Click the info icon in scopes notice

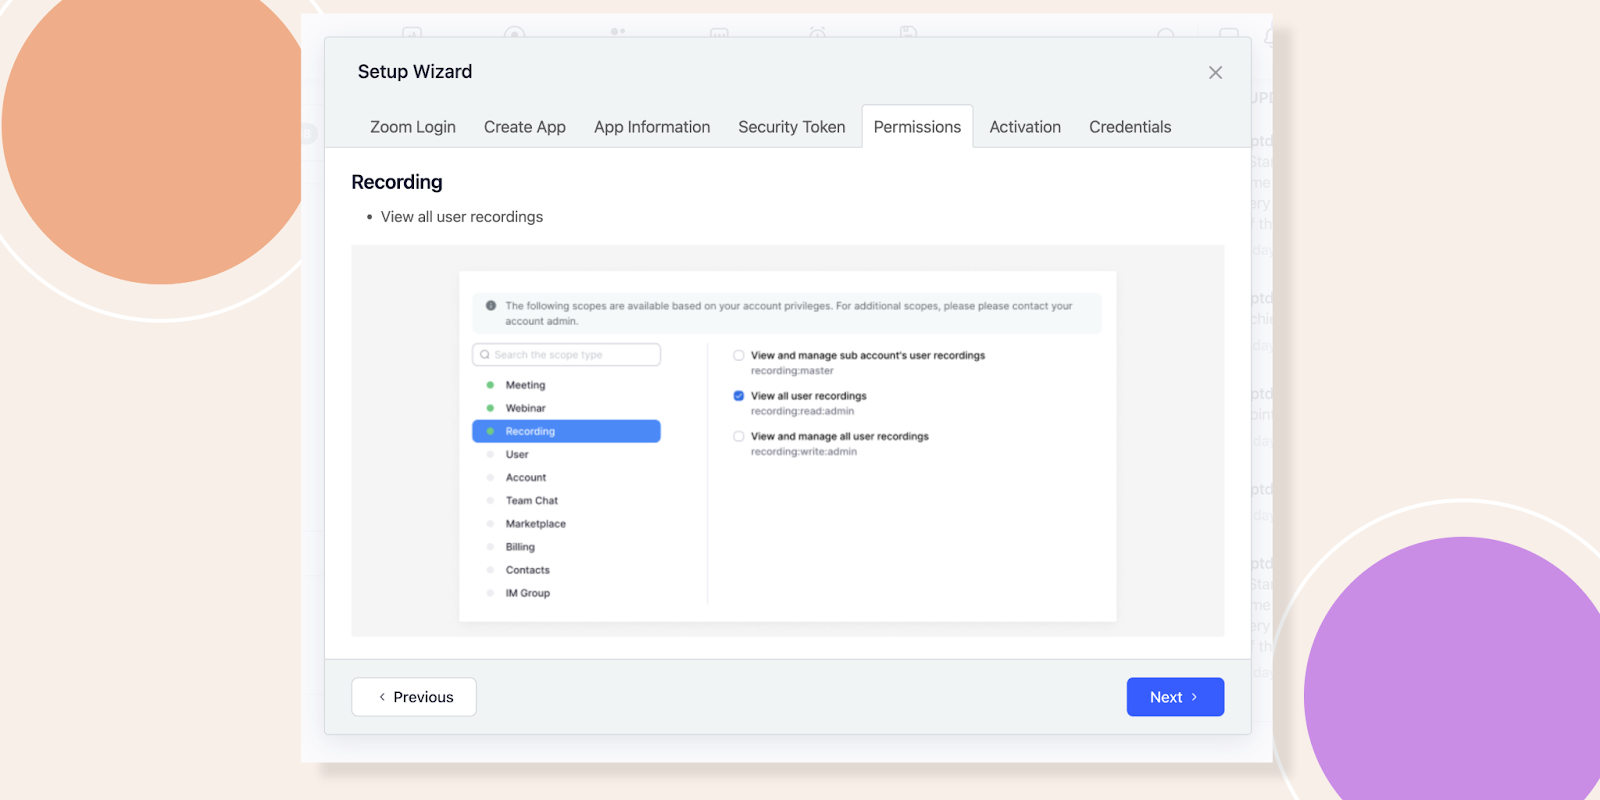[491, 306]
